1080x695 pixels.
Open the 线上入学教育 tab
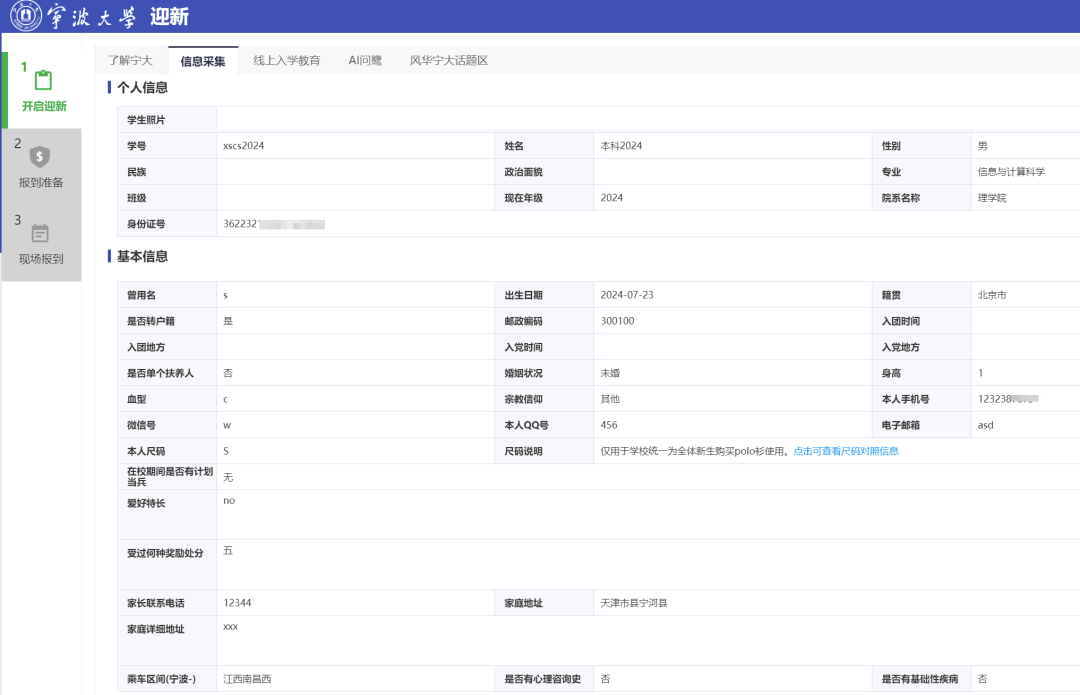tap(287, 61)
